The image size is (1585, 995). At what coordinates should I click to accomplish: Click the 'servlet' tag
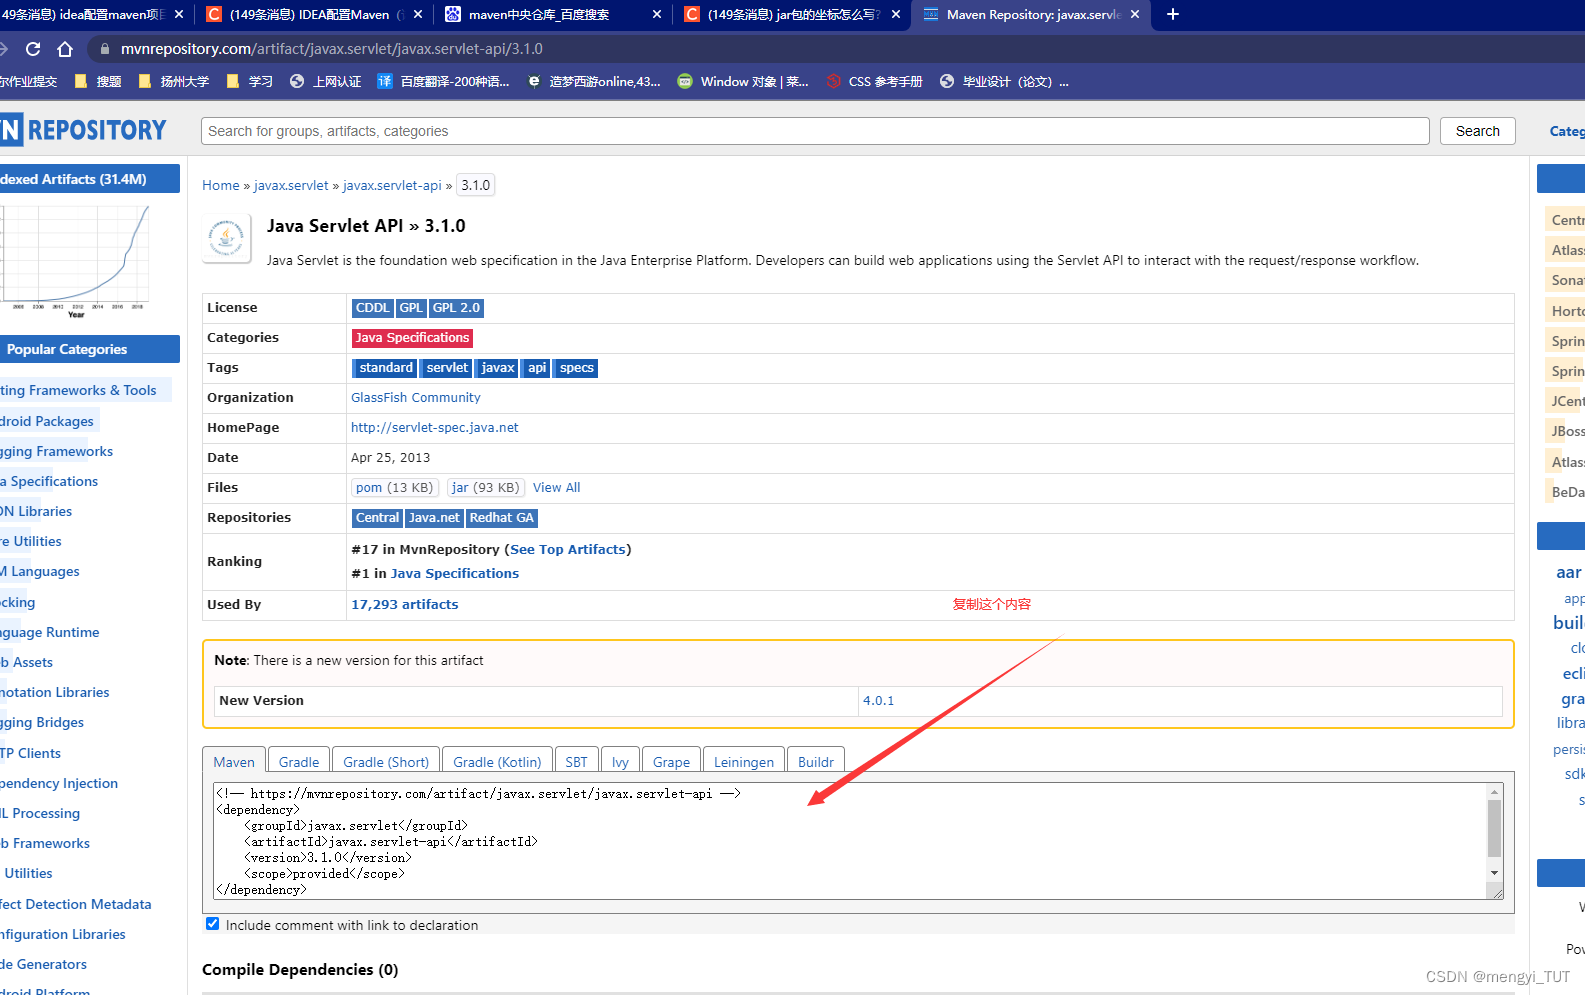tap(446, 368)
